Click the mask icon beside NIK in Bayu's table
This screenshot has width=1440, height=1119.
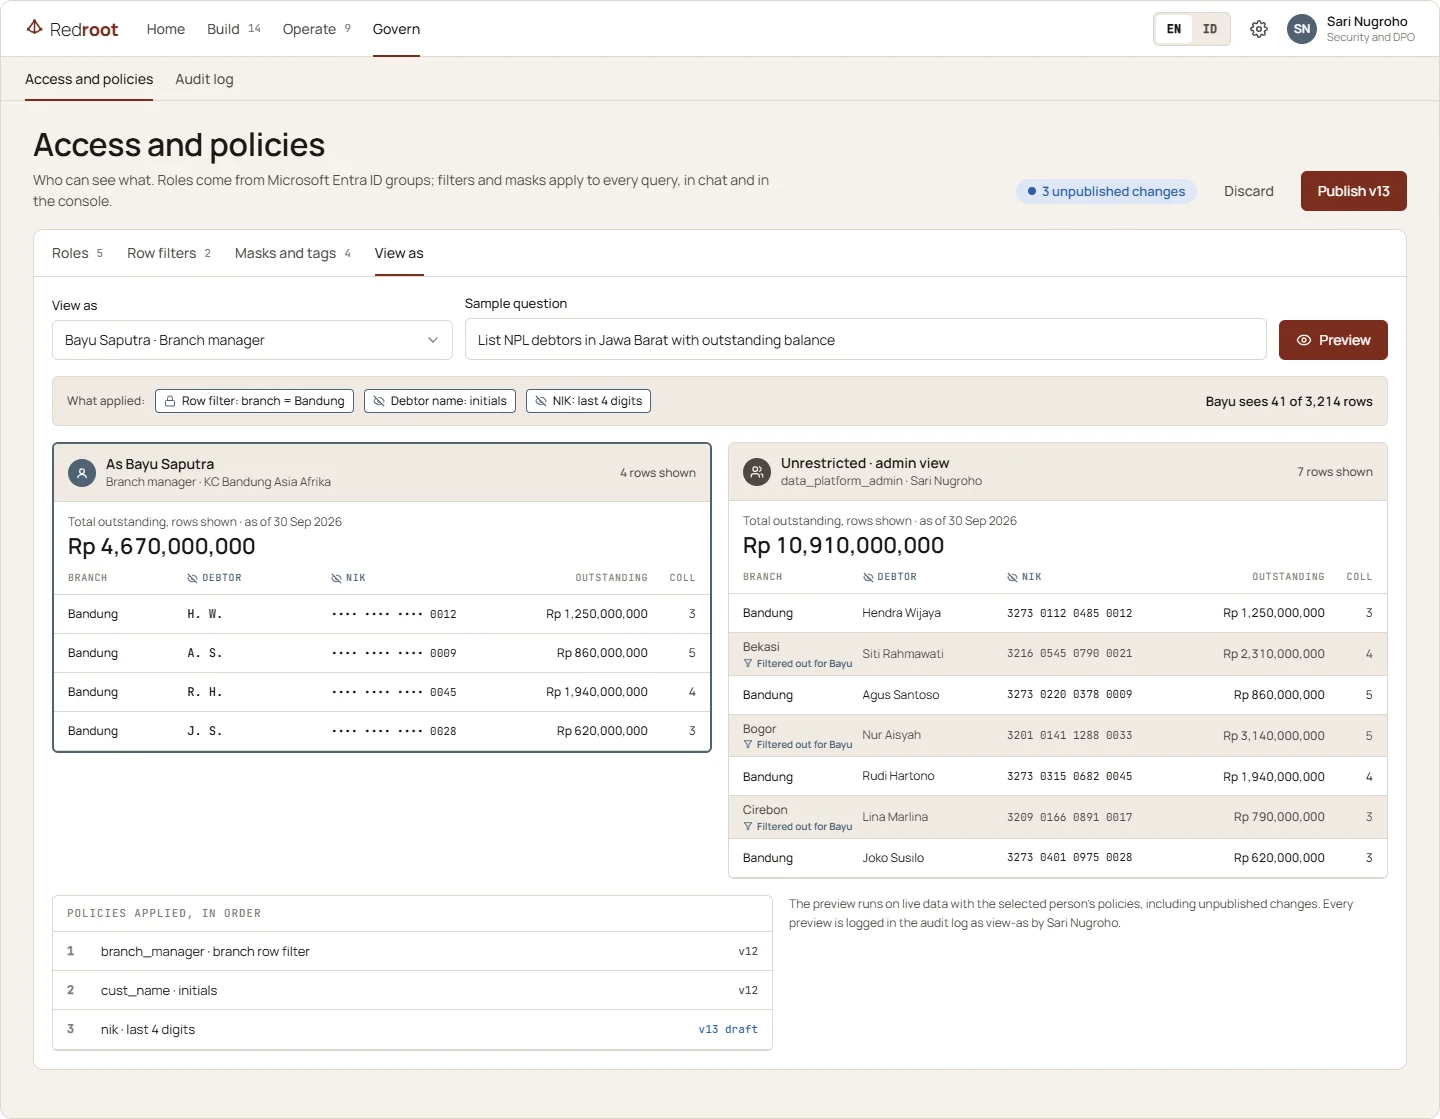(336, 578)
